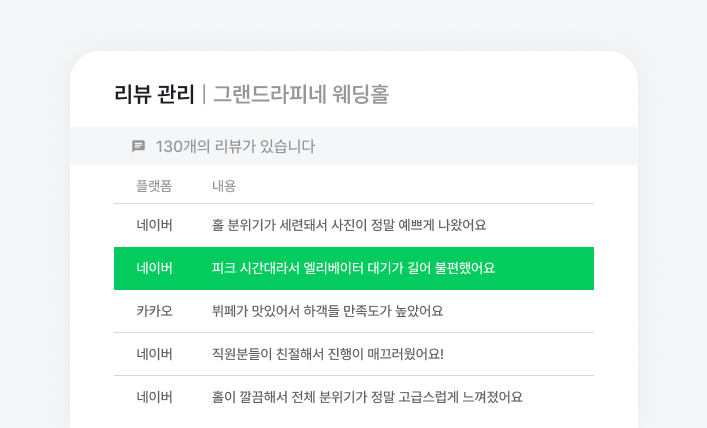
Task: Open the 그랜드라피네 웨딩홀 venue name
Action: point(300,94)
